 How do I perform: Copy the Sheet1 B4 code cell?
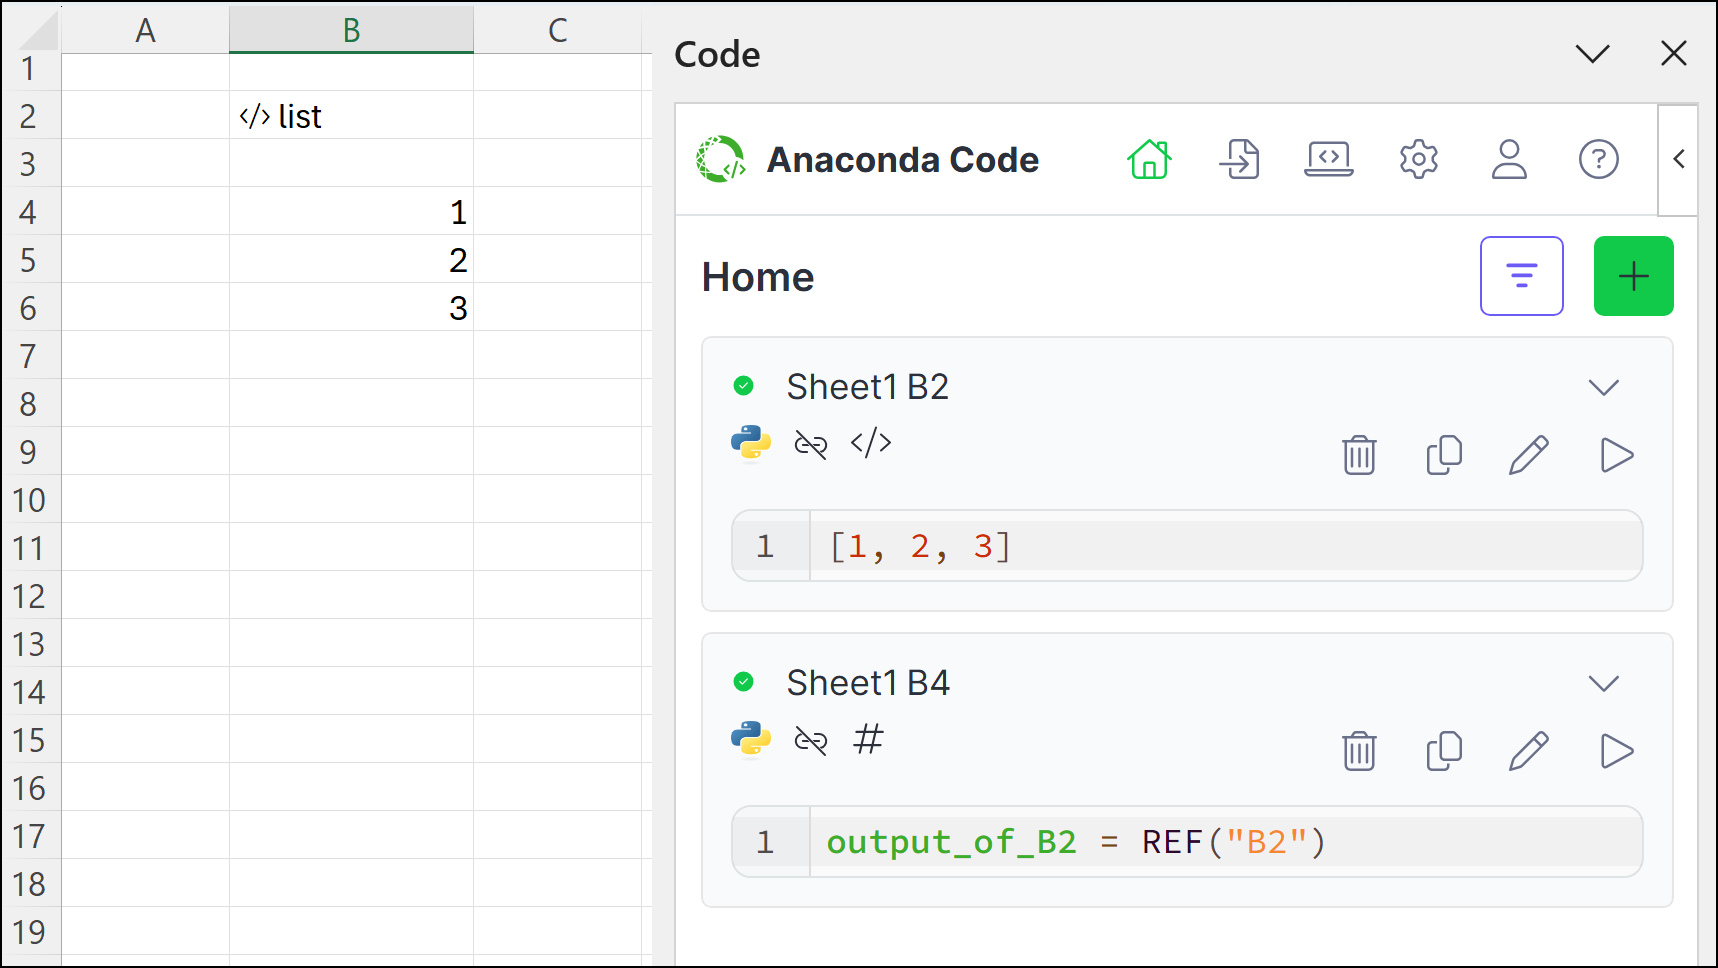point(1444,751)
